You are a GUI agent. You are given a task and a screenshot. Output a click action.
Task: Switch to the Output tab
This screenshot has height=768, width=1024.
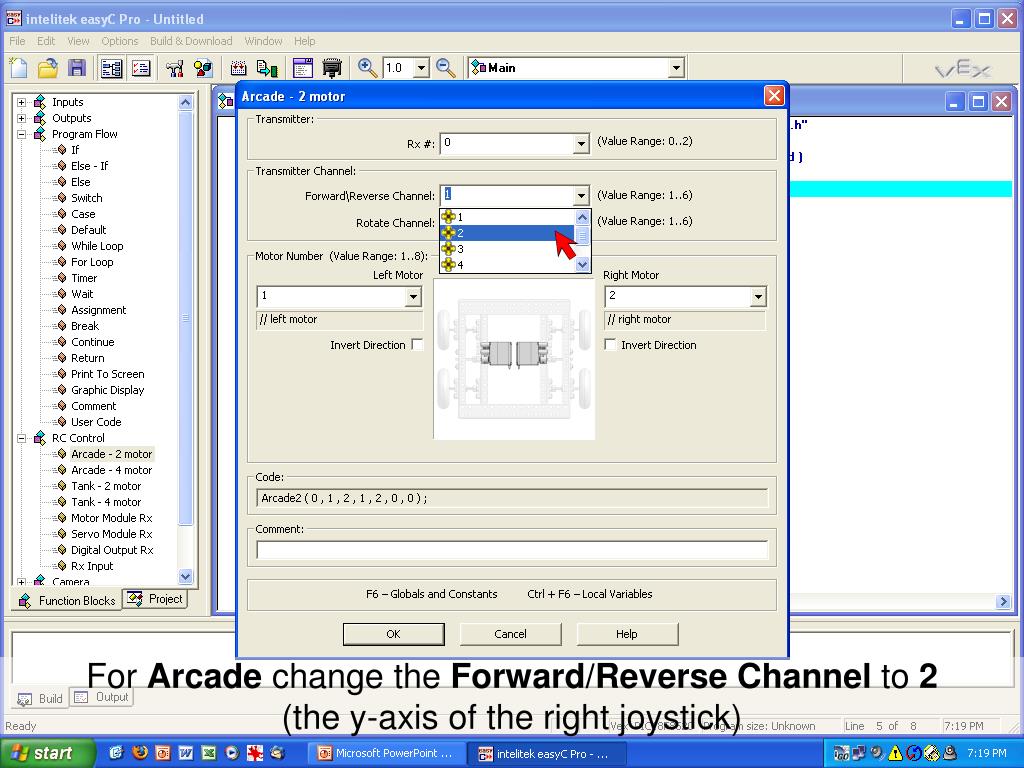point(101,697)
